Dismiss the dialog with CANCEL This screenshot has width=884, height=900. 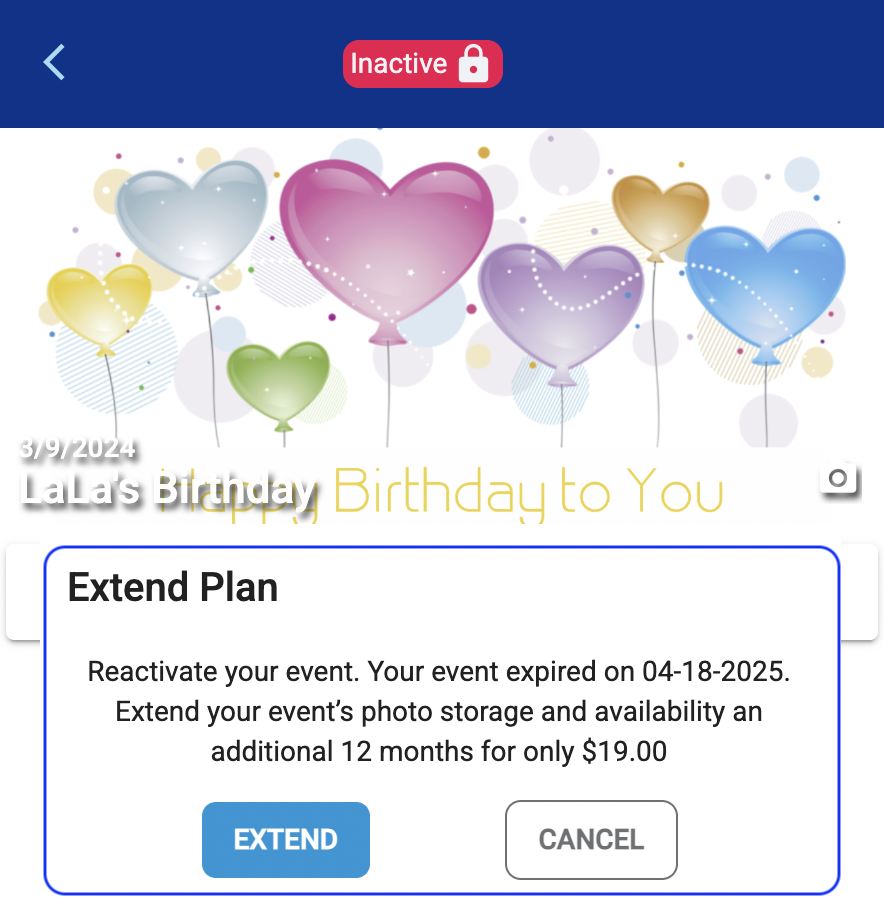pyautogui.click(x=591, y=839)
